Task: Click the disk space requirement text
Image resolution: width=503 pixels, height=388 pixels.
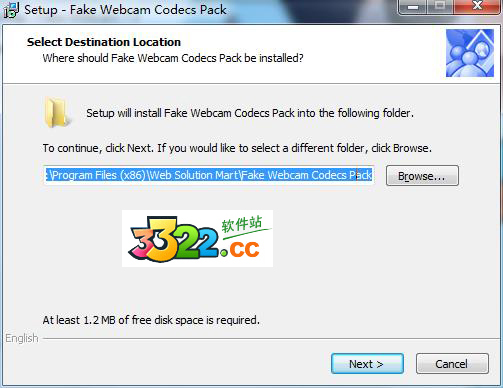Action: click(151, 320)
